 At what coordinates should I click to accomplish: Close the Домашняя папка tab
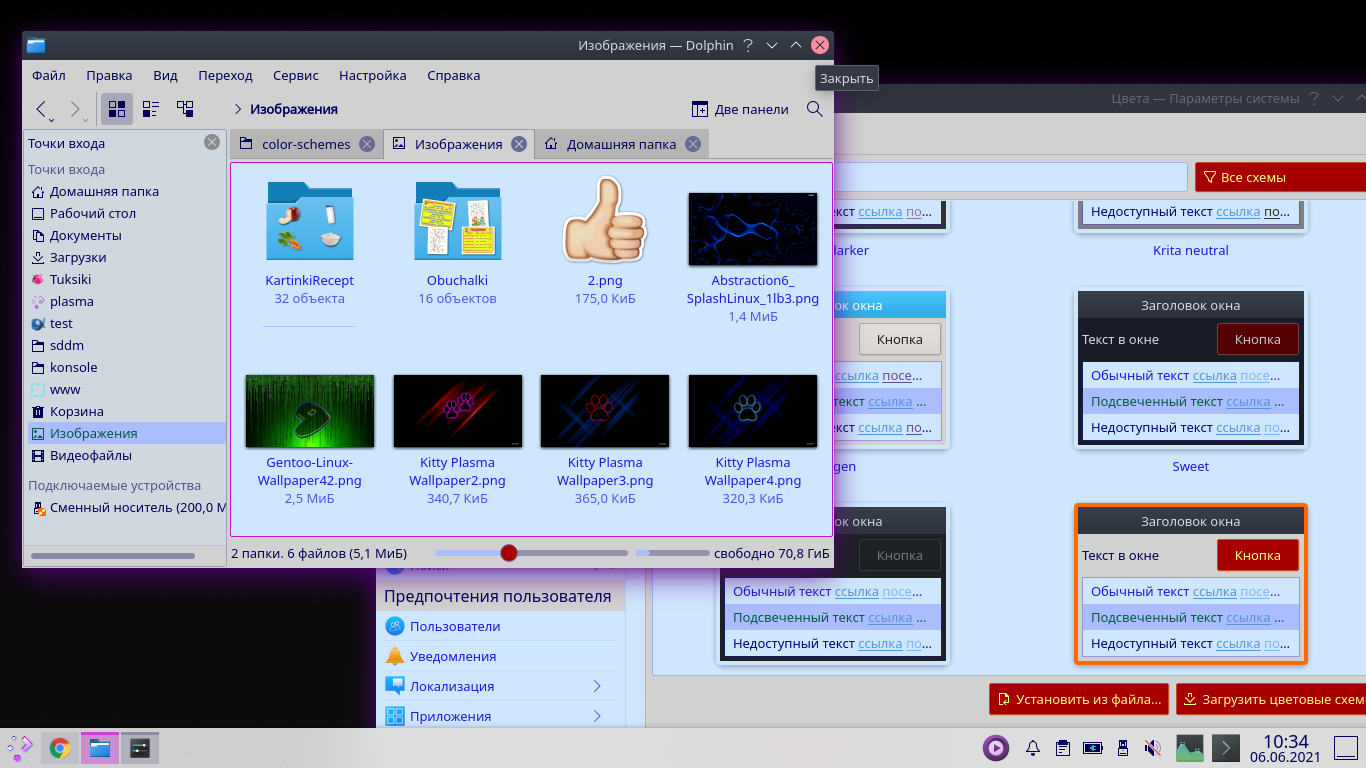point(692,144)
